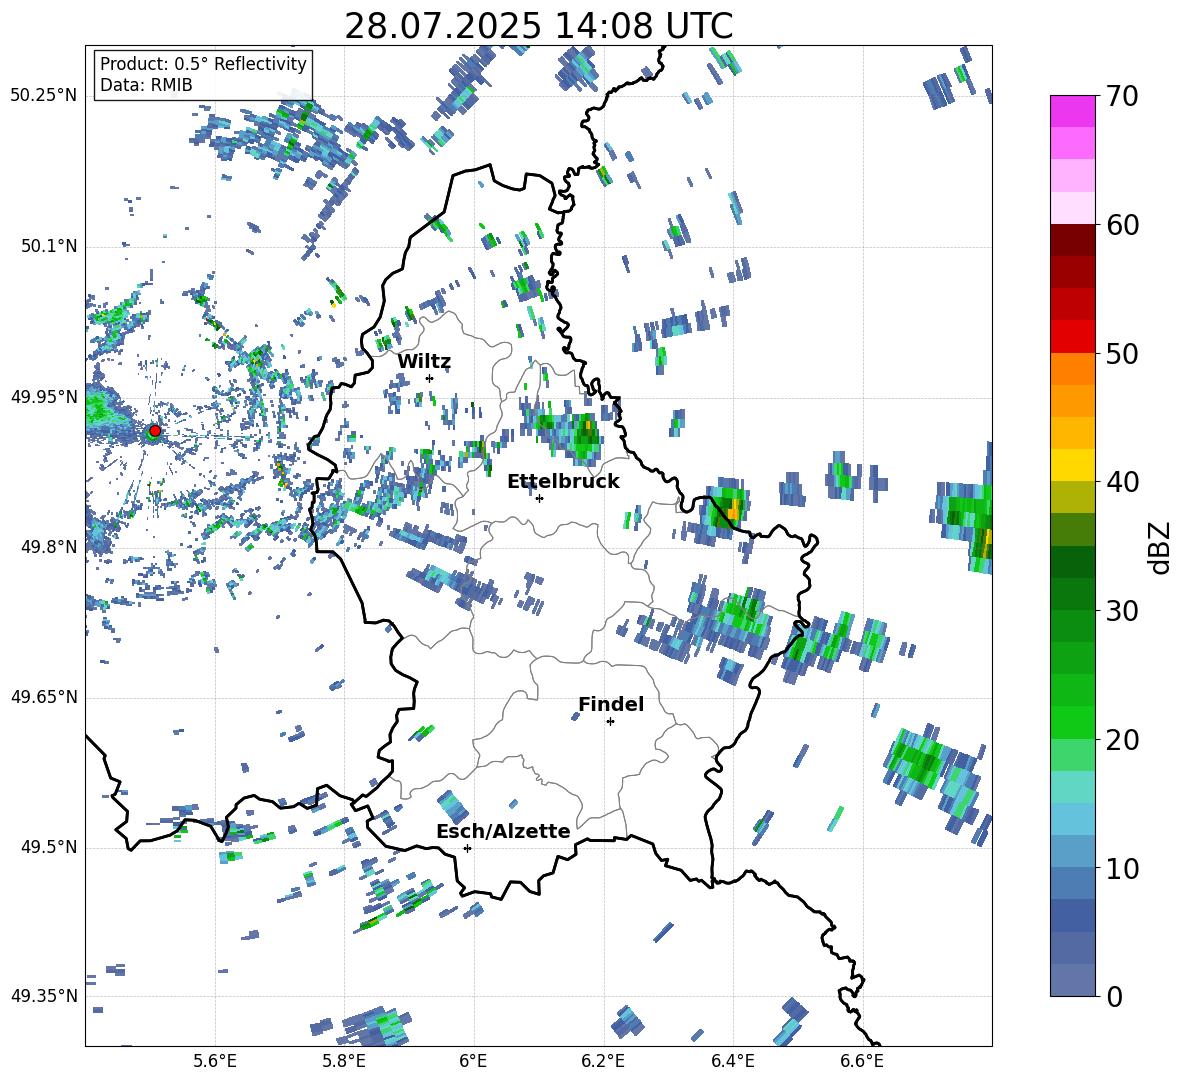Click the Esch/Alzette city label
1184x1081 pixels.
click(x=503, y=831)
